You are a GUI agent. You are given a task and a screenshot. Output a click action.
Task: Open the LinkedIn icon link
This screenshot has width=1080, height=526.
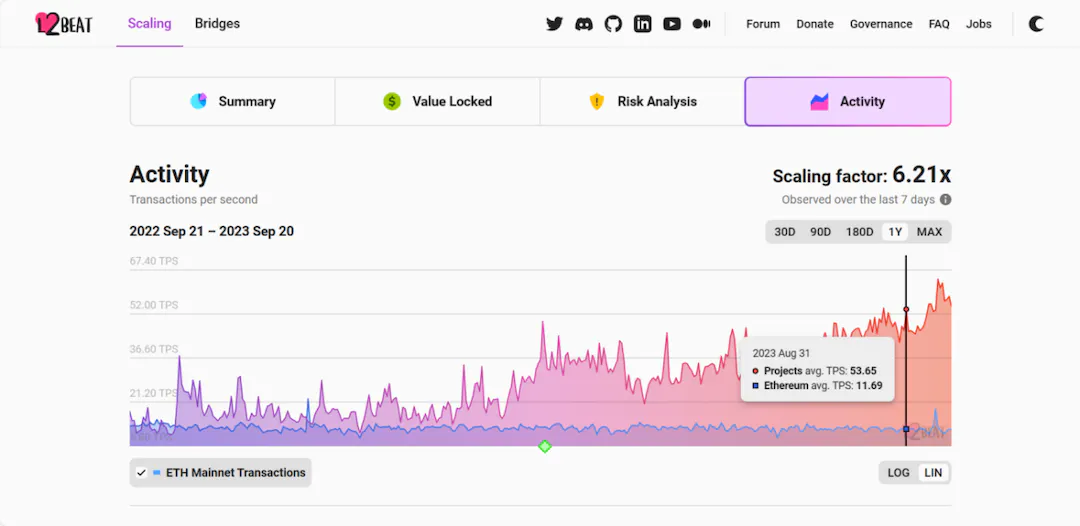tap(643, 24)
